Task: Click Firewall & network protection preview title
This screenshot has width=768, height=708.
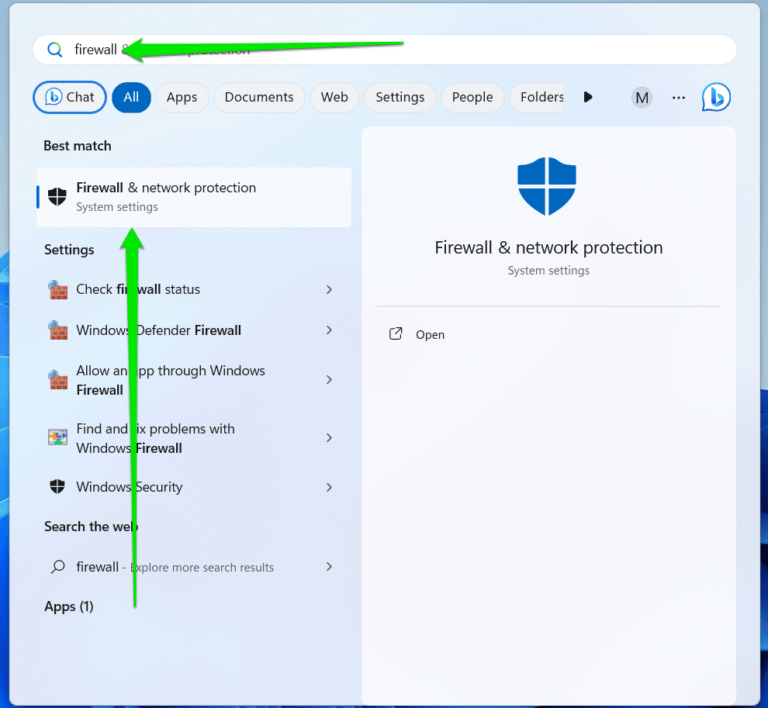Action: point(549,248)
